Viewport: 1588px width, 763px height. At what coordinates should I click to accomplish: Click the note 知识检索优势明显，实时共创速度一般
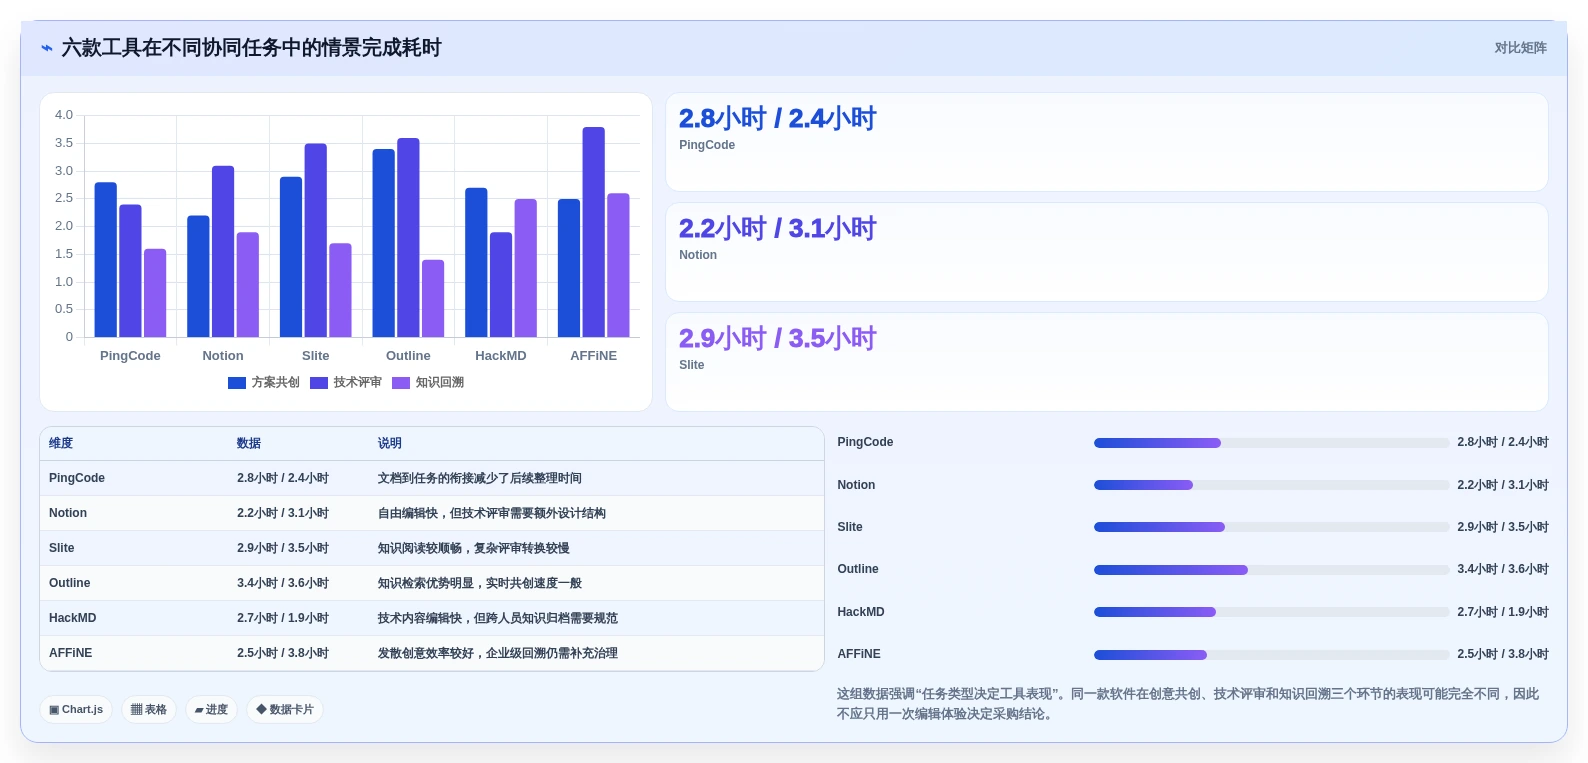point(480,584)
